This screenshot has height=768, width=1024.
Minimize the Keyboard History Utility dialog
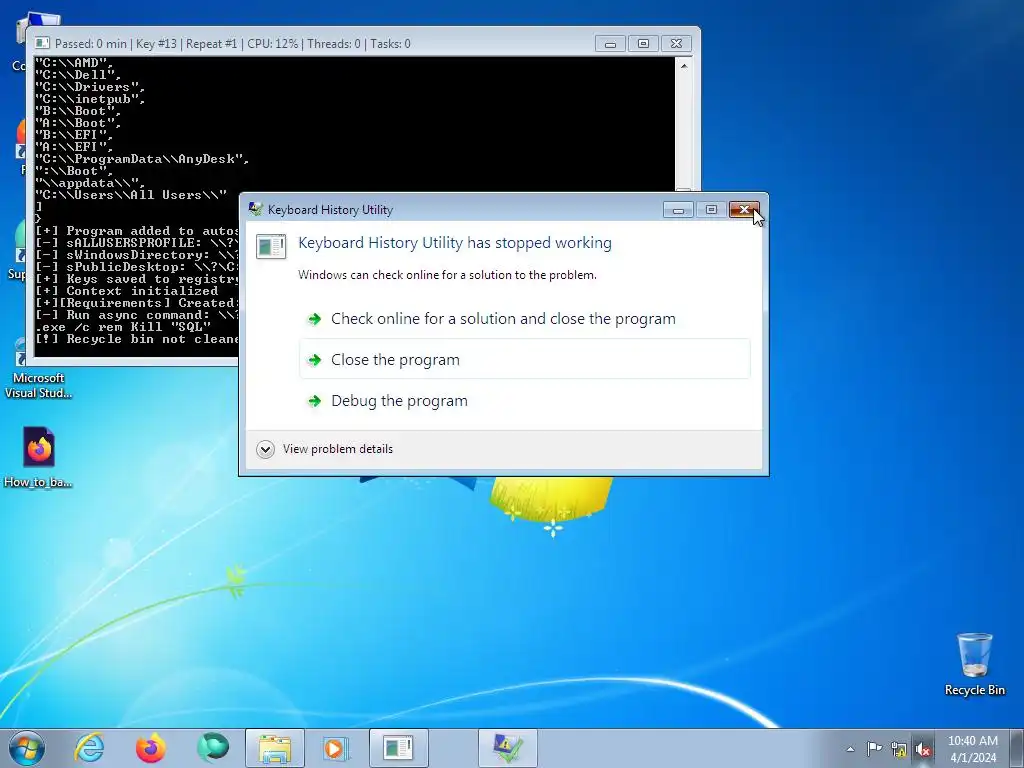tap(678, 210)
